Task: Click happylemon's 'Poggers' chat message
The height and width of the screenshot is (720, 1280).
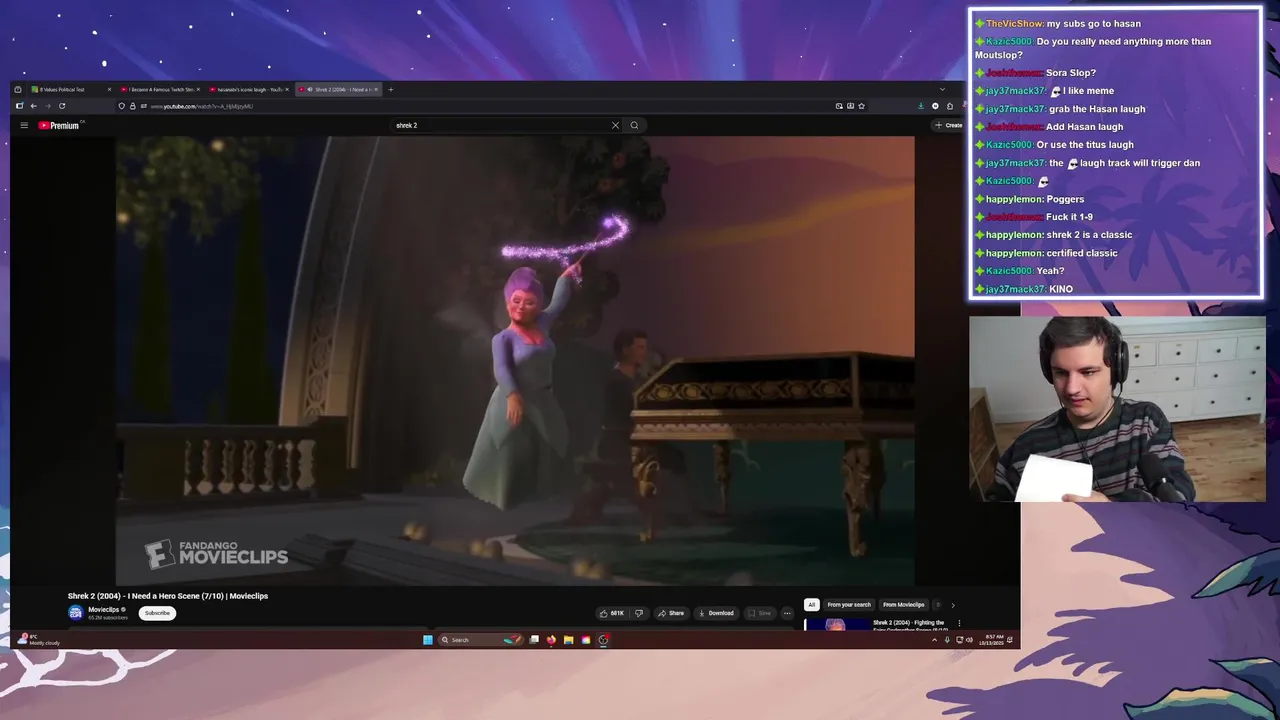Action: tap(1065, 199)
